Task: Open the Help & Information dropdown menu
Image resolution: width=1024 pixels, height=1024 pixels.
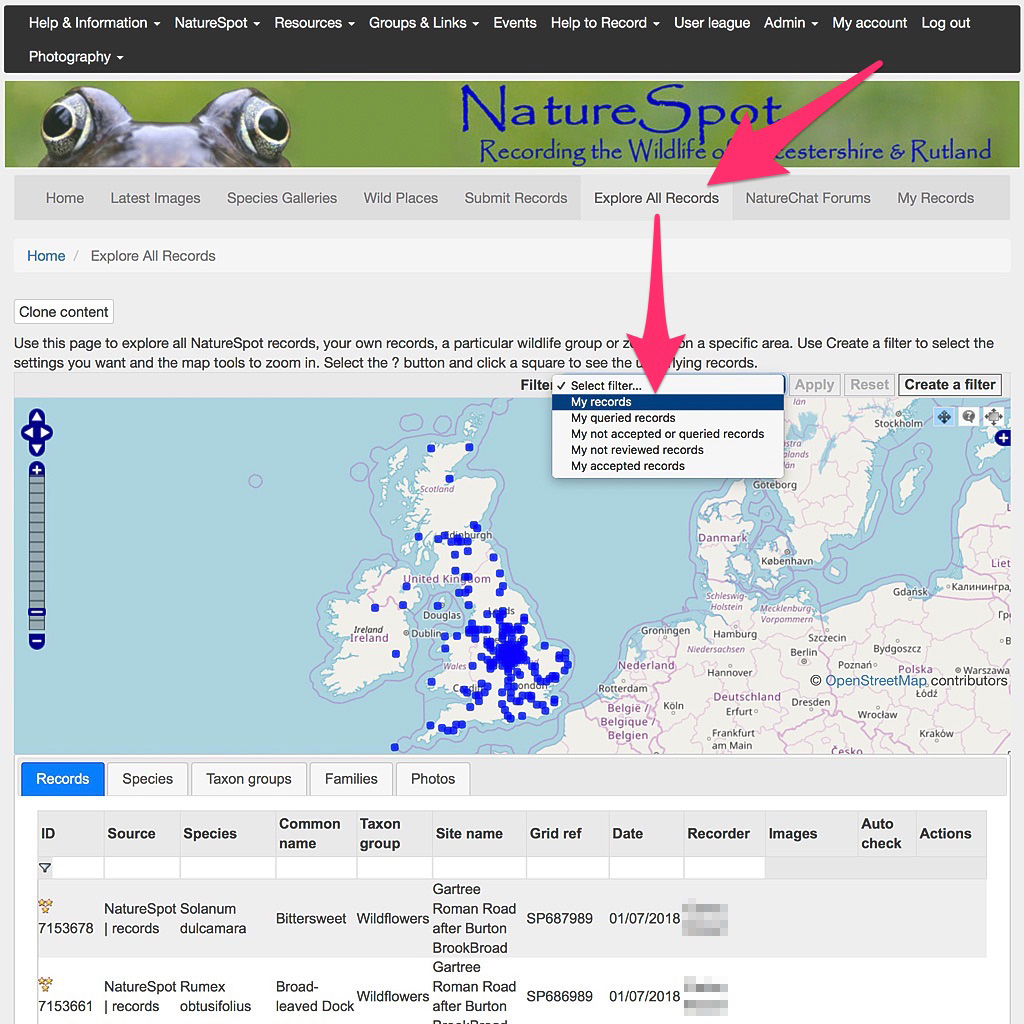Action: point(94,23)
